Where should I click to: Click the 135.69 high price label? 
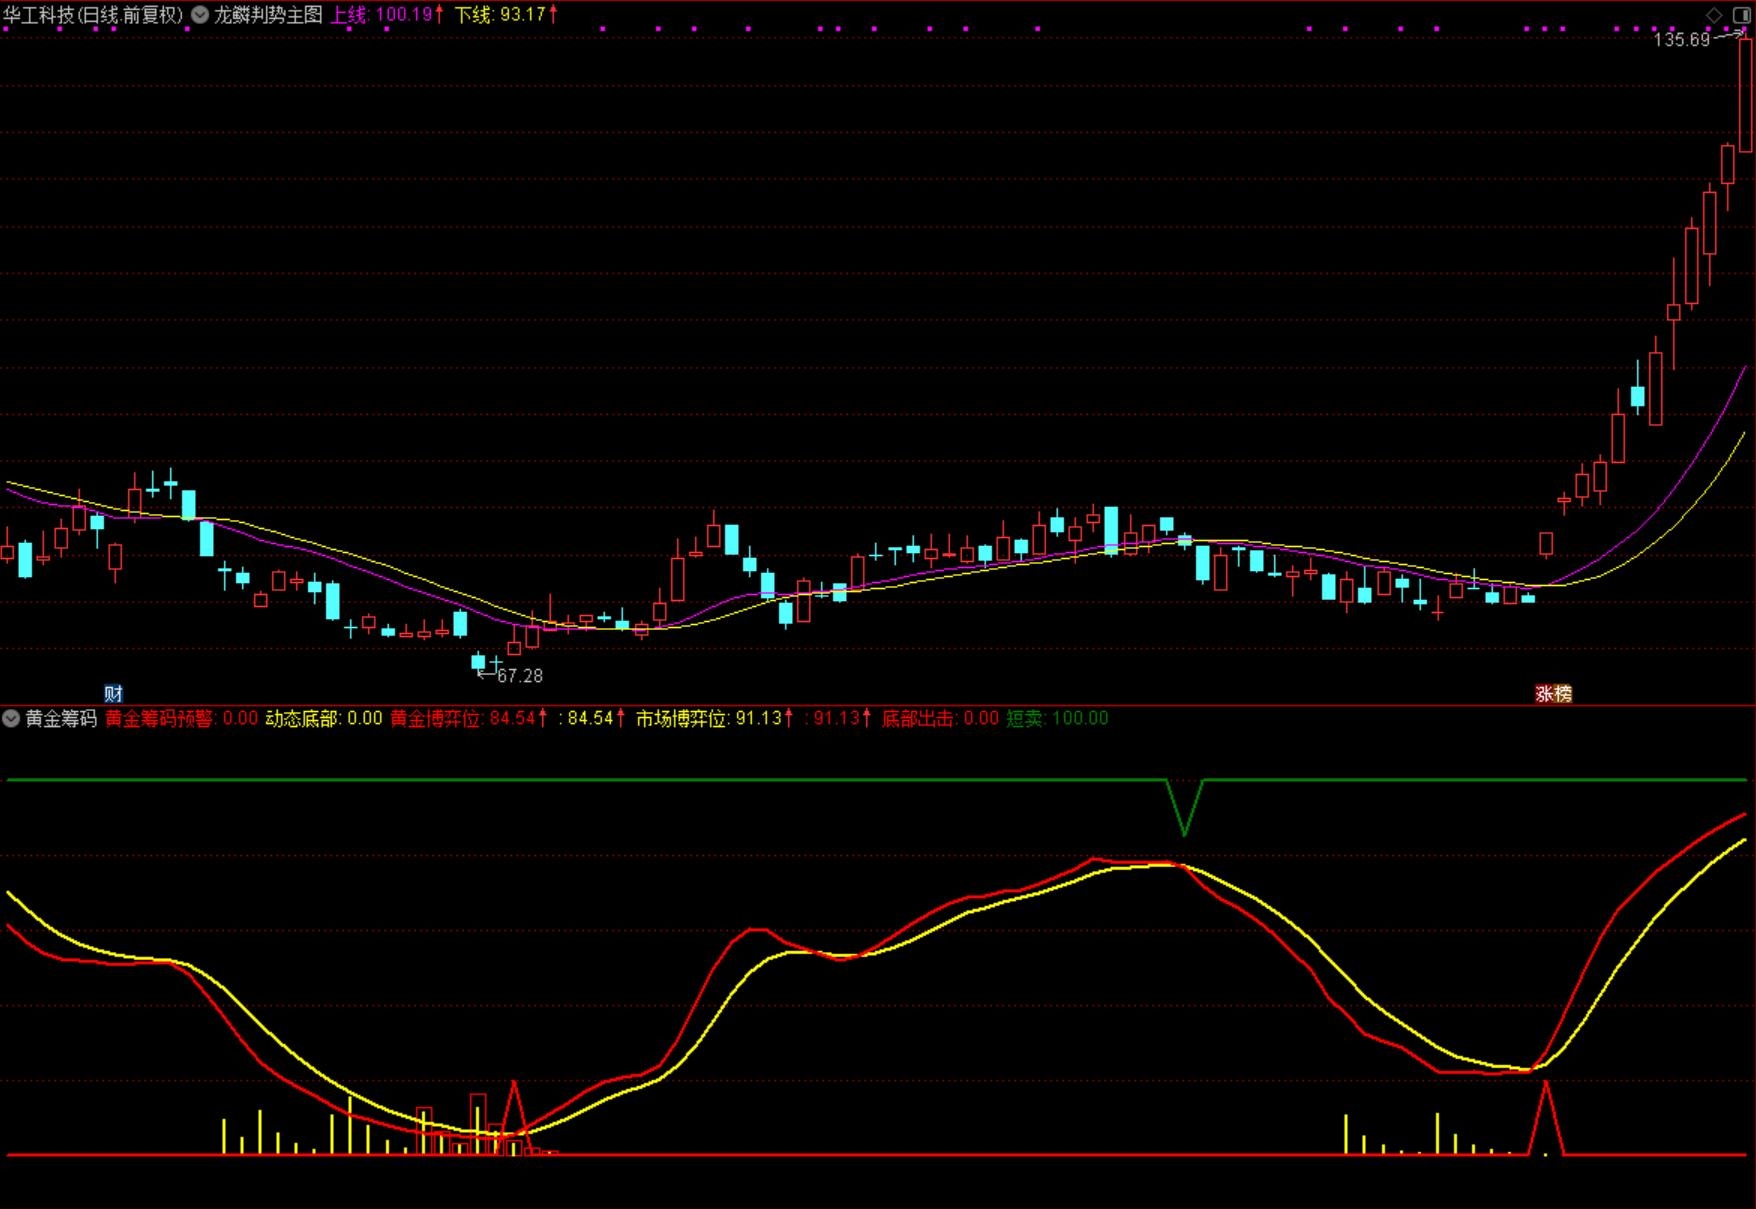coord(1682,40)
